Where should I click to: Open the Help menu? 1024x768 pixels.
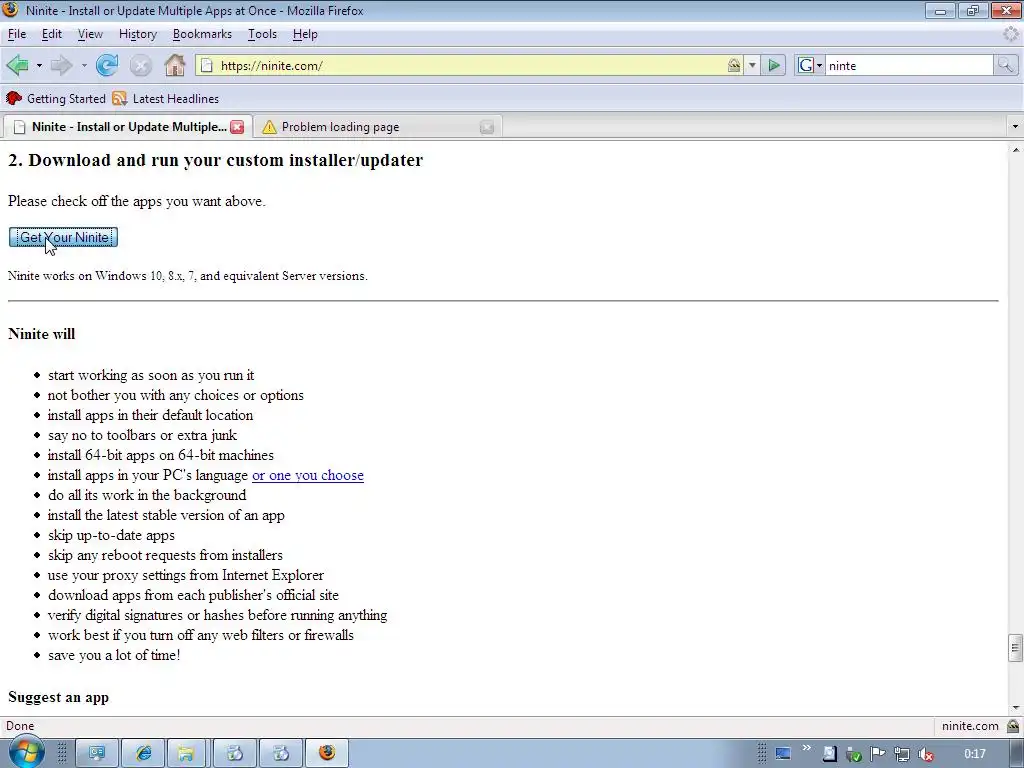tap(305, 34)
